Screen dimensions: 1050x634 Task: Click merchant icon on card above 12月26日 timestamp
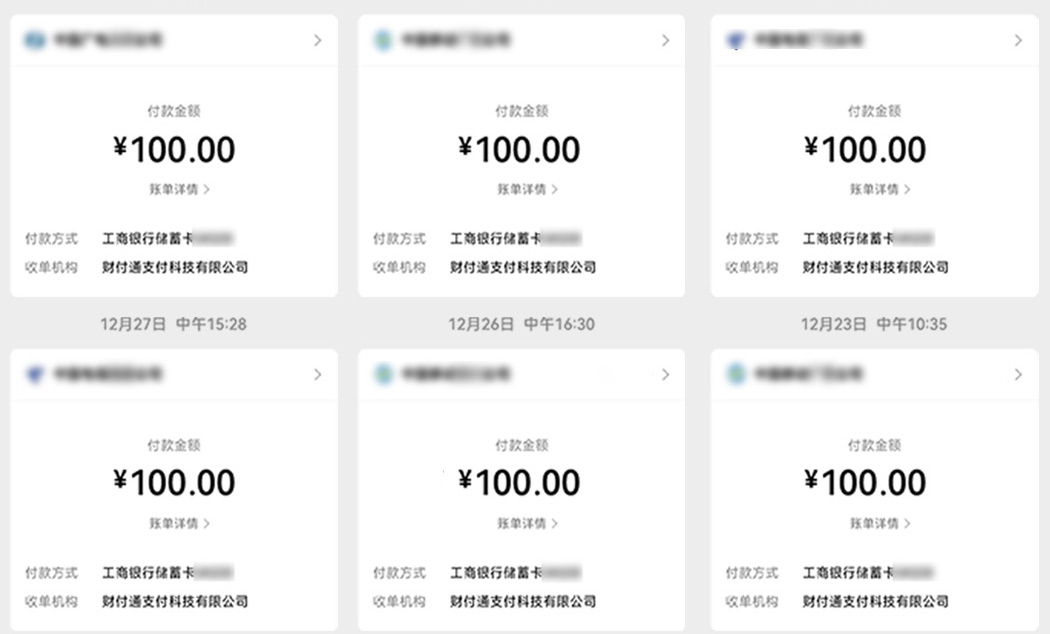(383, 41)
